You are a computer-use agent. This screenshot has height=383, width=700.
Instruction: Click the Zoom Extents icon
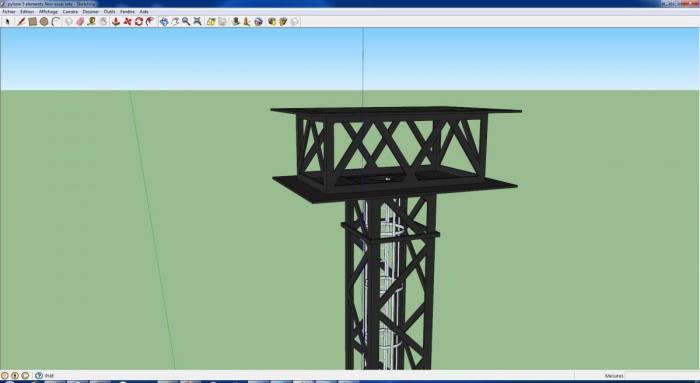pos(197,21)
